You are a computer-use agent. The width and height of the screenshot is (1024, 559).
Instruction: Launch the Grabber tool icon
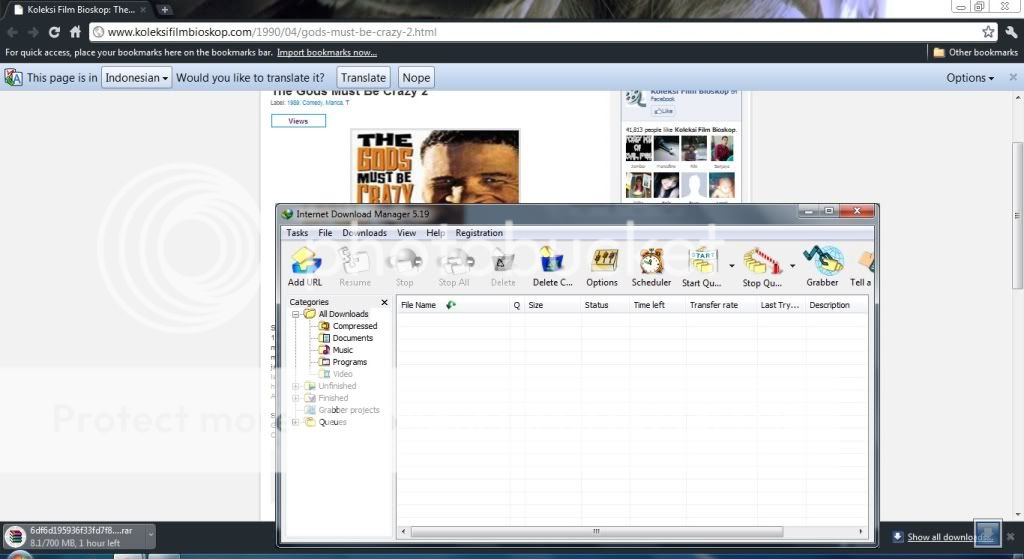point(822,267)
